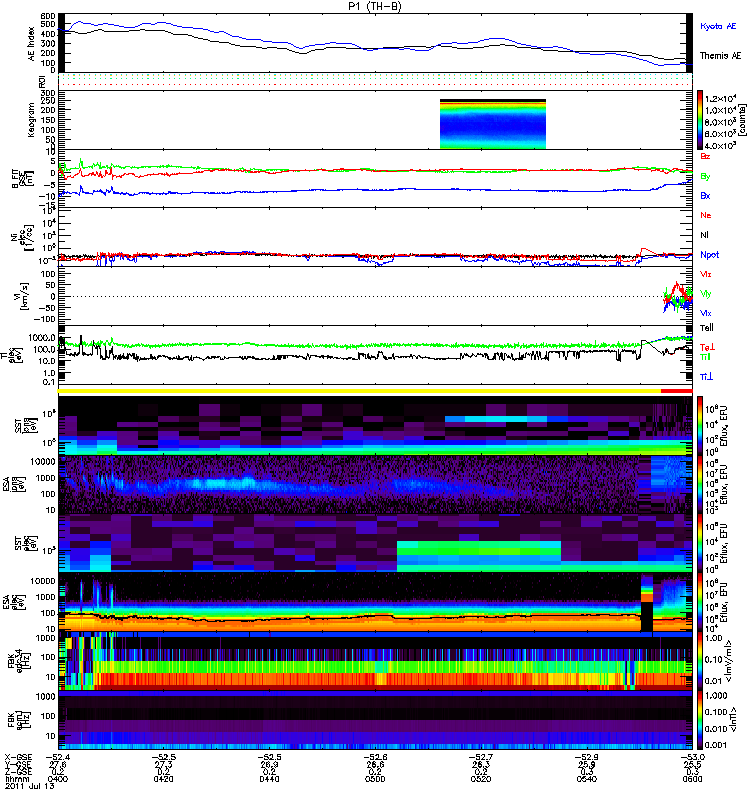Image resolution: width=750 pixels, height=800 pixels.
Task: Click the FBK mV/m color bar
Action: coord(700,661)
